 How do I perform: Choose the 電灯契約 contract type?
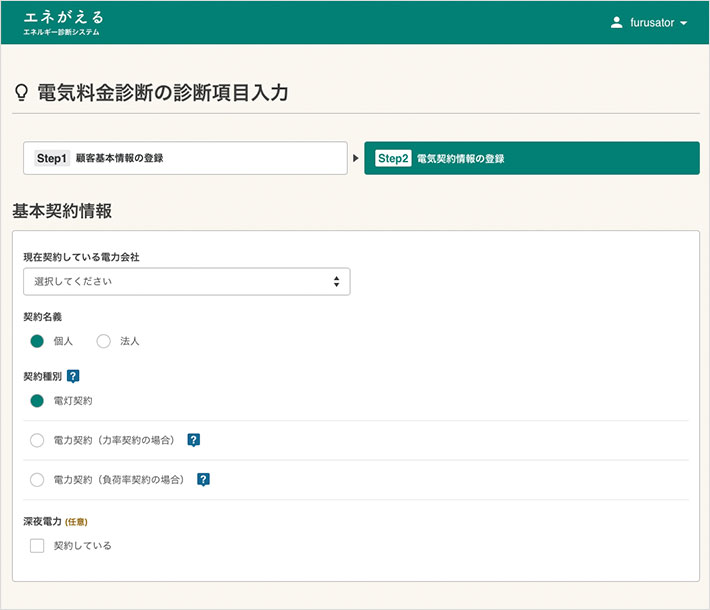(x=37, y=401)
